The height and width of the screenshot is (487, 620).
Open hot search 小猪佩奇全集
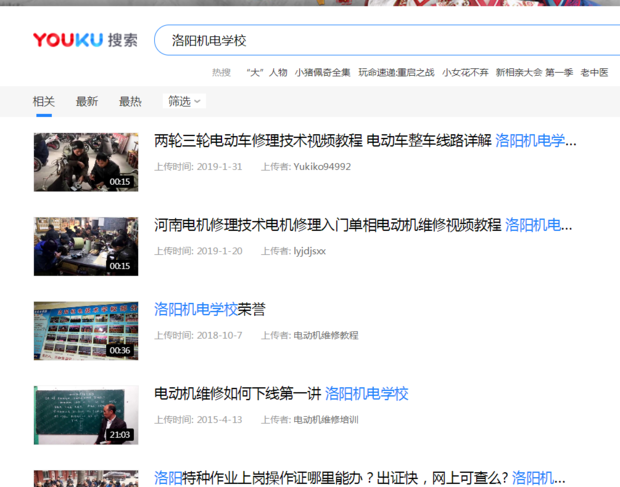point(323,72)
